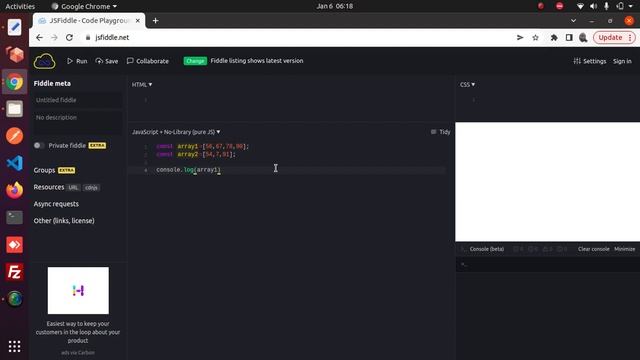The image size is (640, 360).
Task: Expand Other (links, license) section
Action: tap(64, 220)
